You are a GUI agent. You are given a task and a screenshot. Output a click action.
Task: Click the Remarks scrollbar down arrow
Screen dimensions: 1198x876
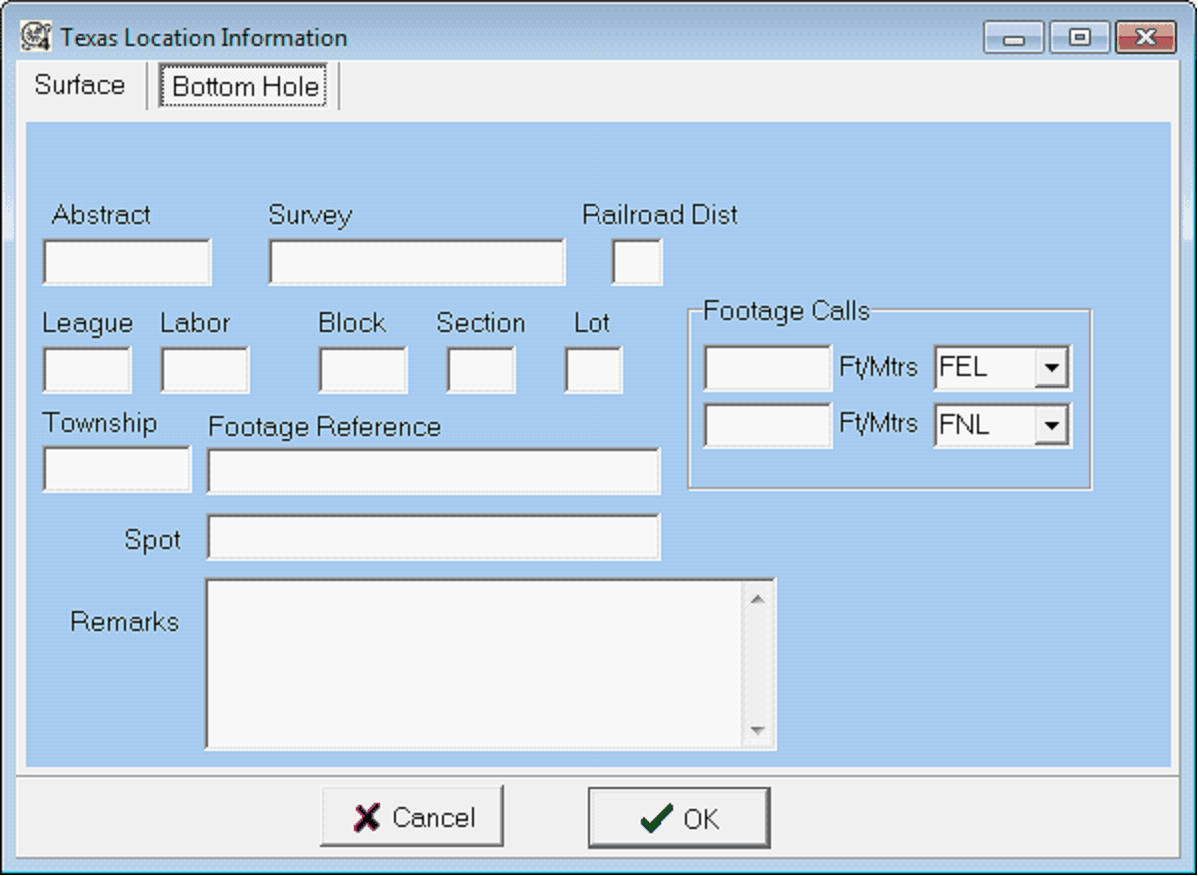click(757, 731)
